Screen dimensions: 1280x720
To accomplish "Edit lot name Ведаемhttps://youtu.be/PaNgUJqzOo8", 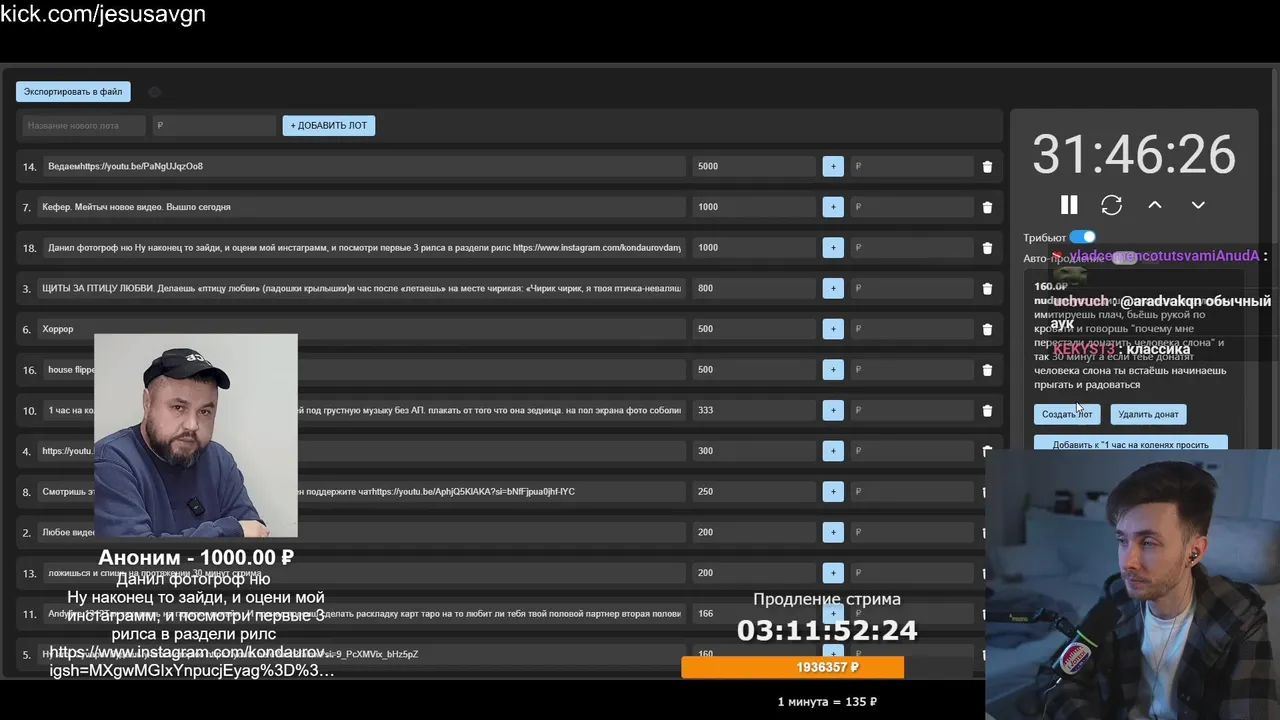I will tap(364, 166).
